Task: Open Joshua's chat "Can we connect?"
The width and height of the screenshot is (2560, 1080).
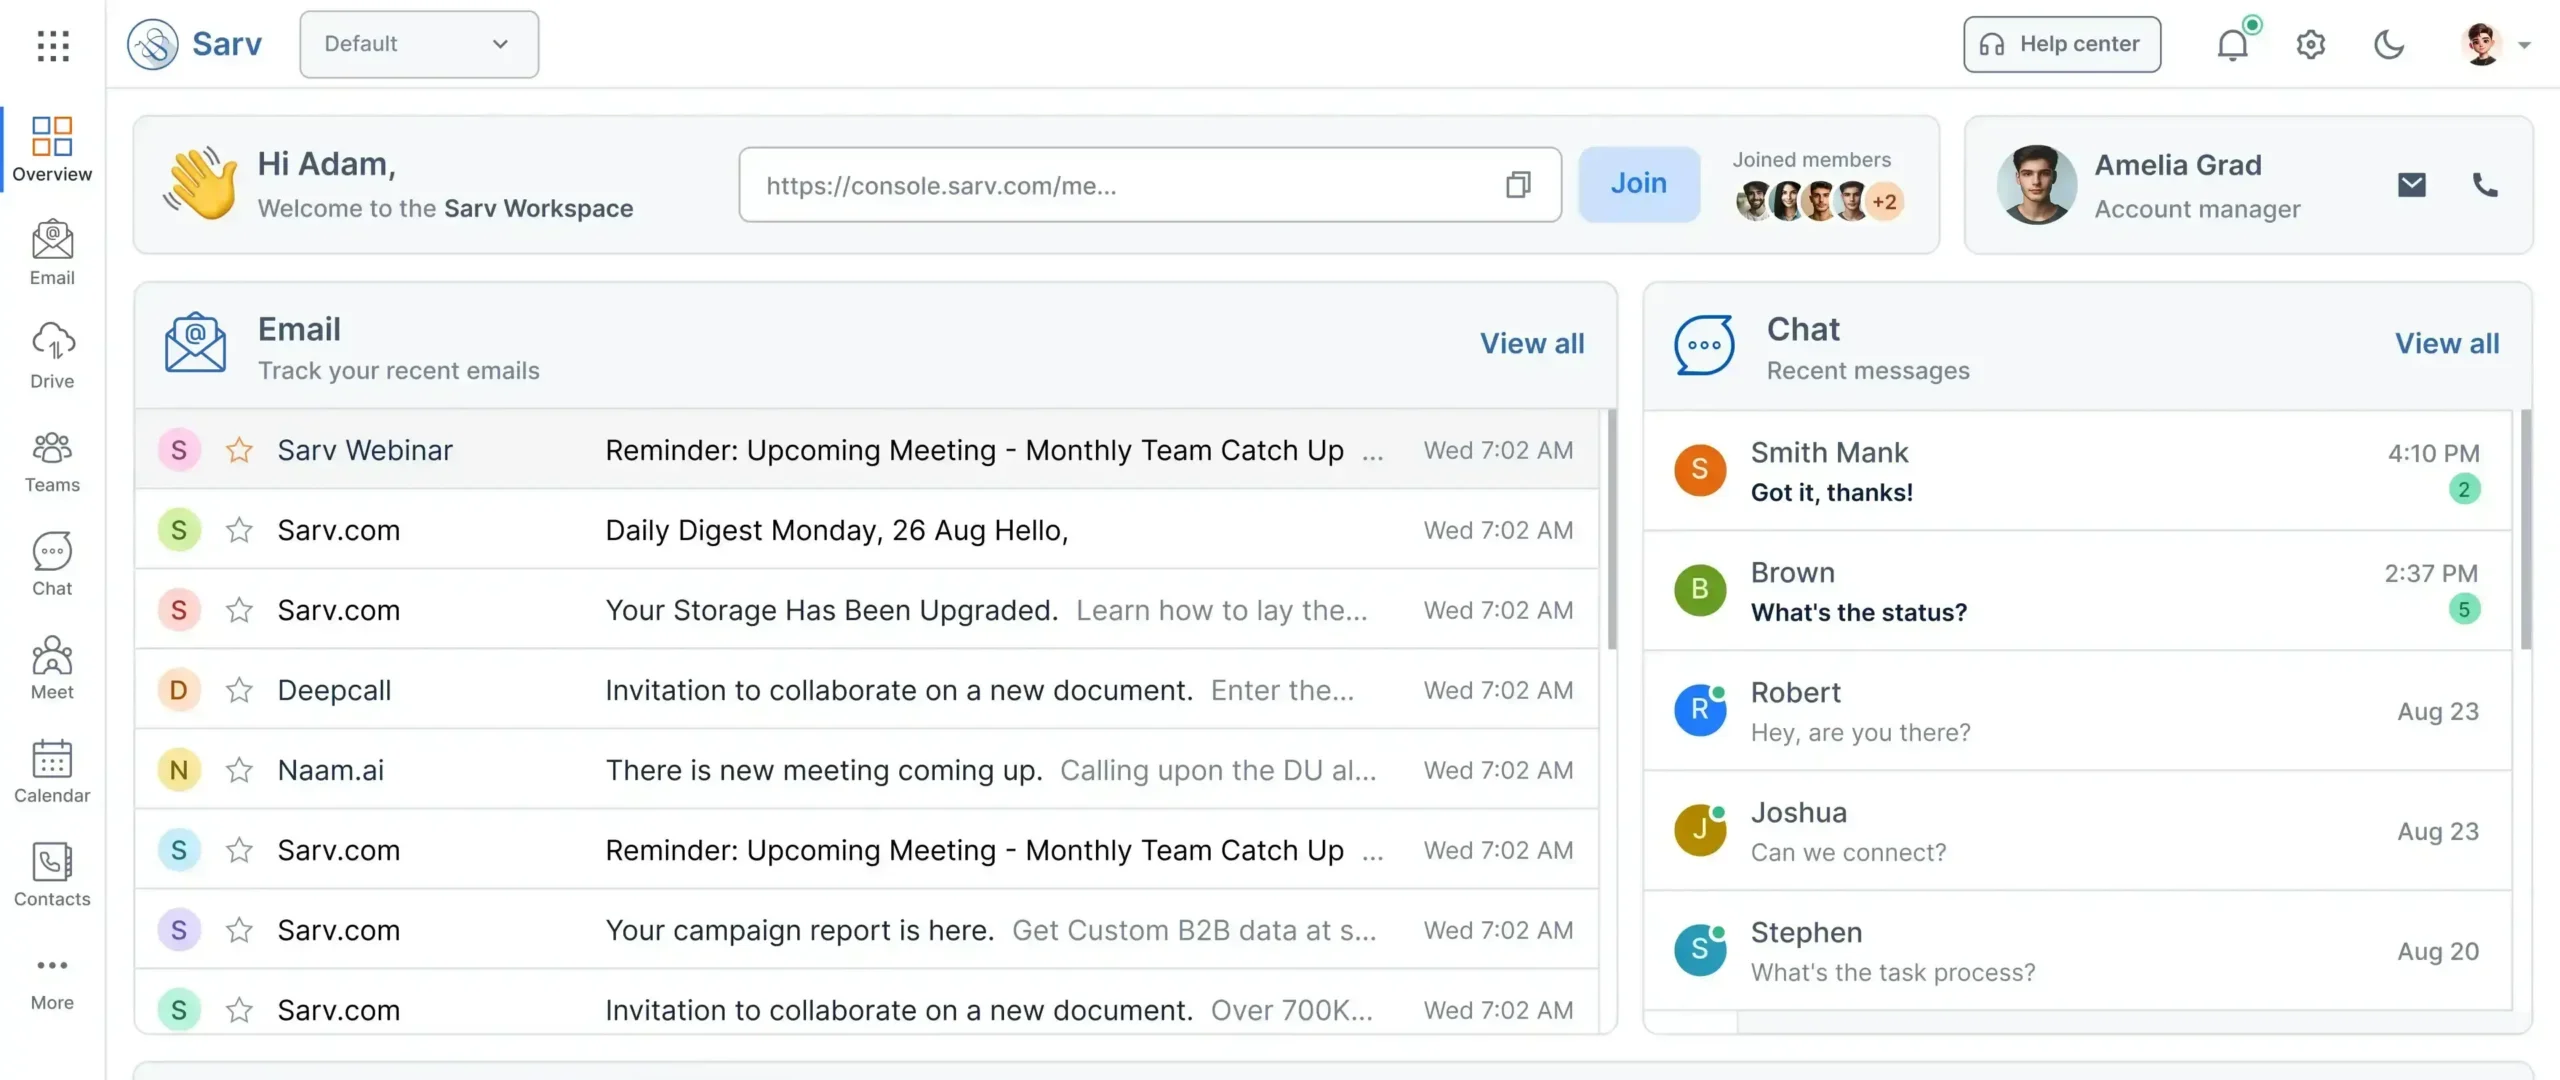Action: 2078,831
